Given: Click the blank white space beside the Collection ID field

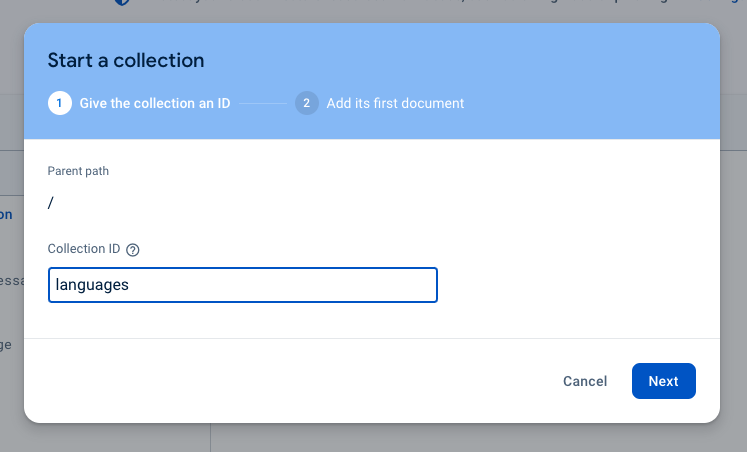Looking at the screenshot, I should tap(580, 285).
